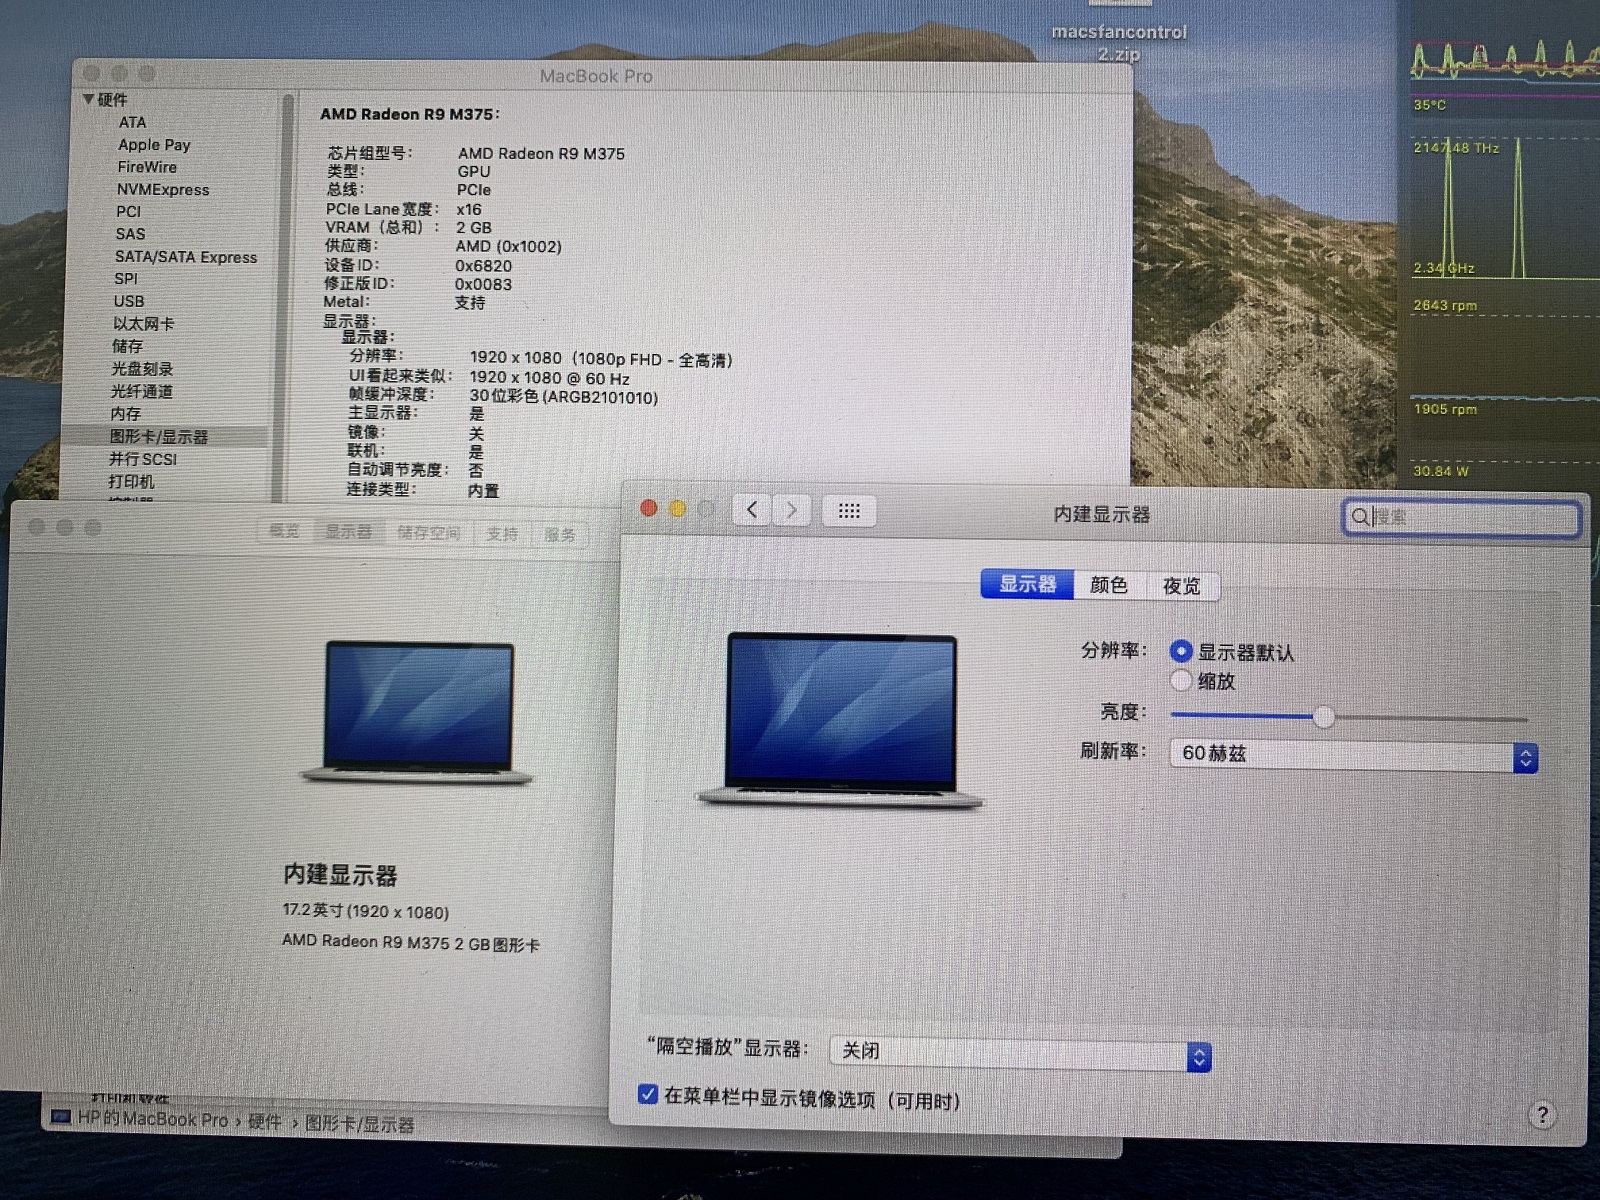Open the '支持' tab in About This Mac
Screen dimensions: 1600x1200
click(x=502, y=534)
